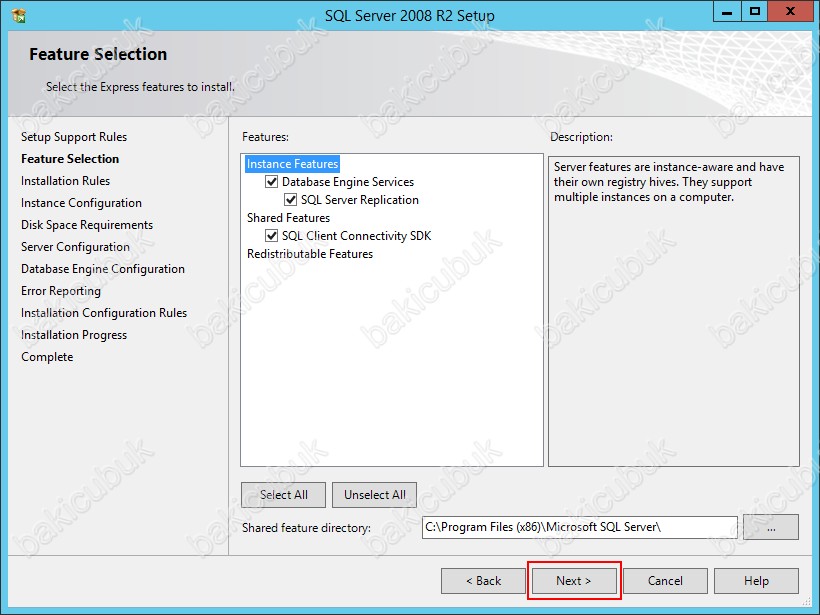Click the Installation Configuration Rules step
The height and width of the screenshot is (615, 820).
pos(104,313)
